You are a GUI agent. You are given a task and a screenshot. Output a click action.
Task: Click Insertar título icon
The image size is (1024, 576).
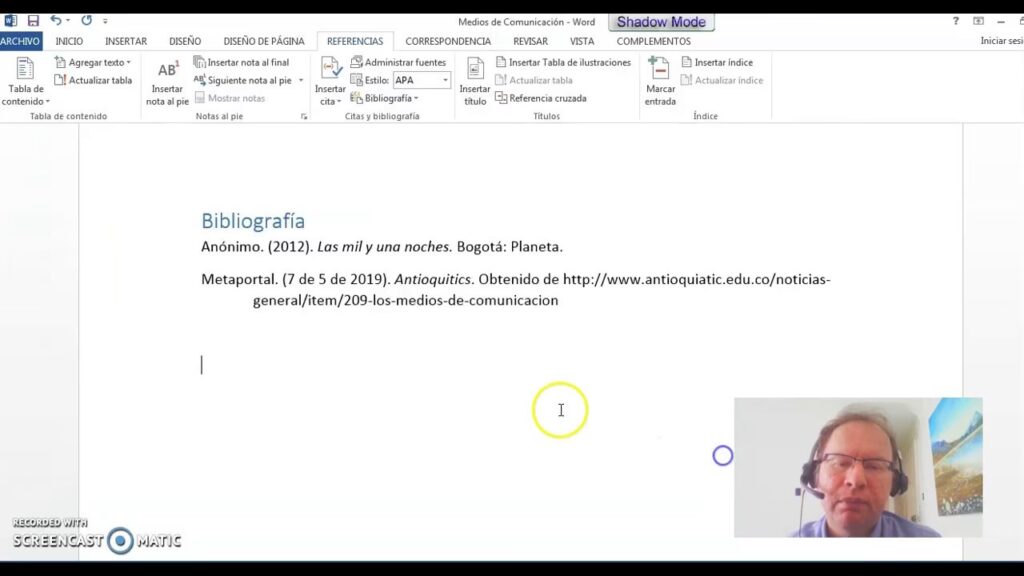[x=475, y=70]
